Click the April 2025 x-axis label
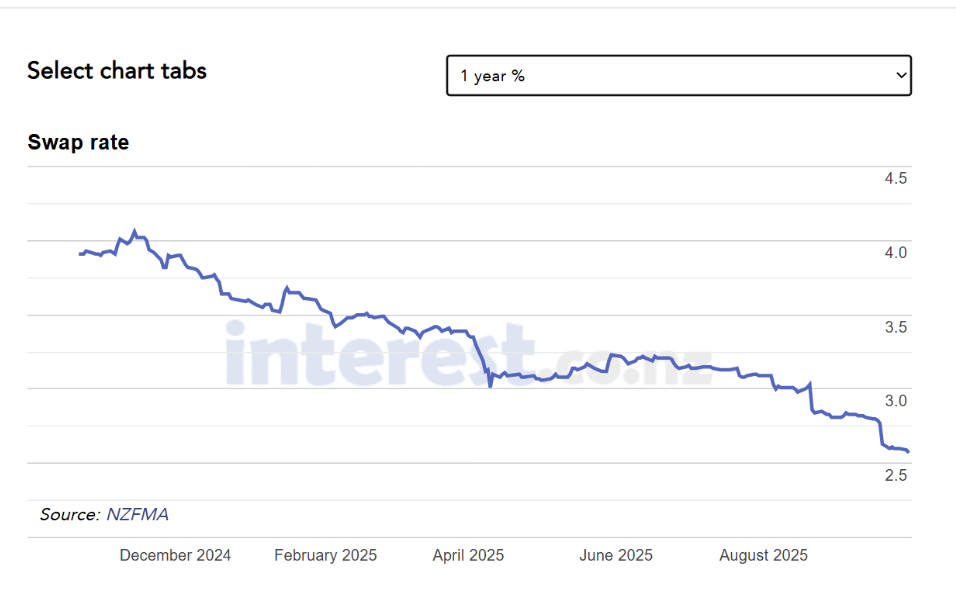 click(x=468, y=555)
